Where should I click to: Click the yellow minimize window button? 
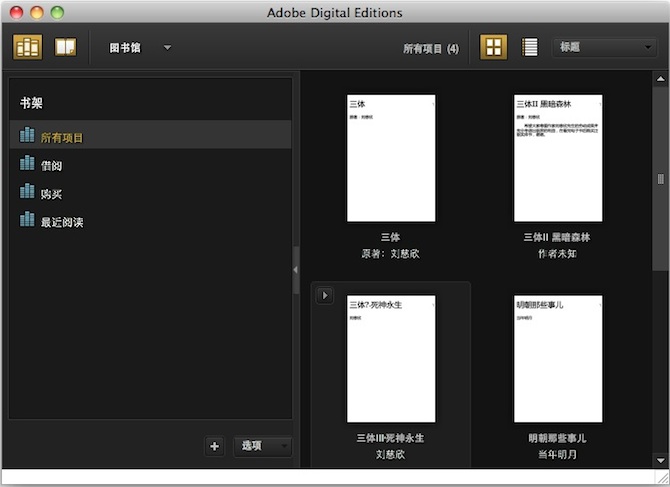point(37,12)
